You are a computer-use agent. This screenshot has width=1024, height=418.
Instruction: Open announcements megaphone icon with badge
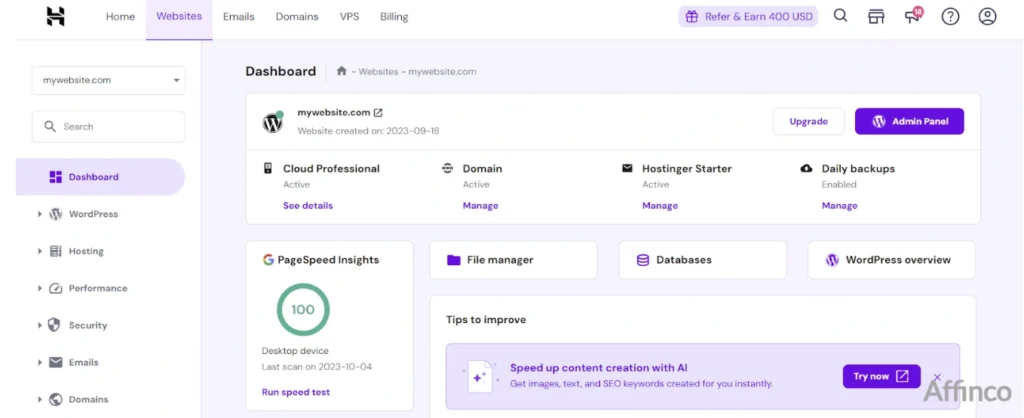pyautogui.click(x=914, y=16)
